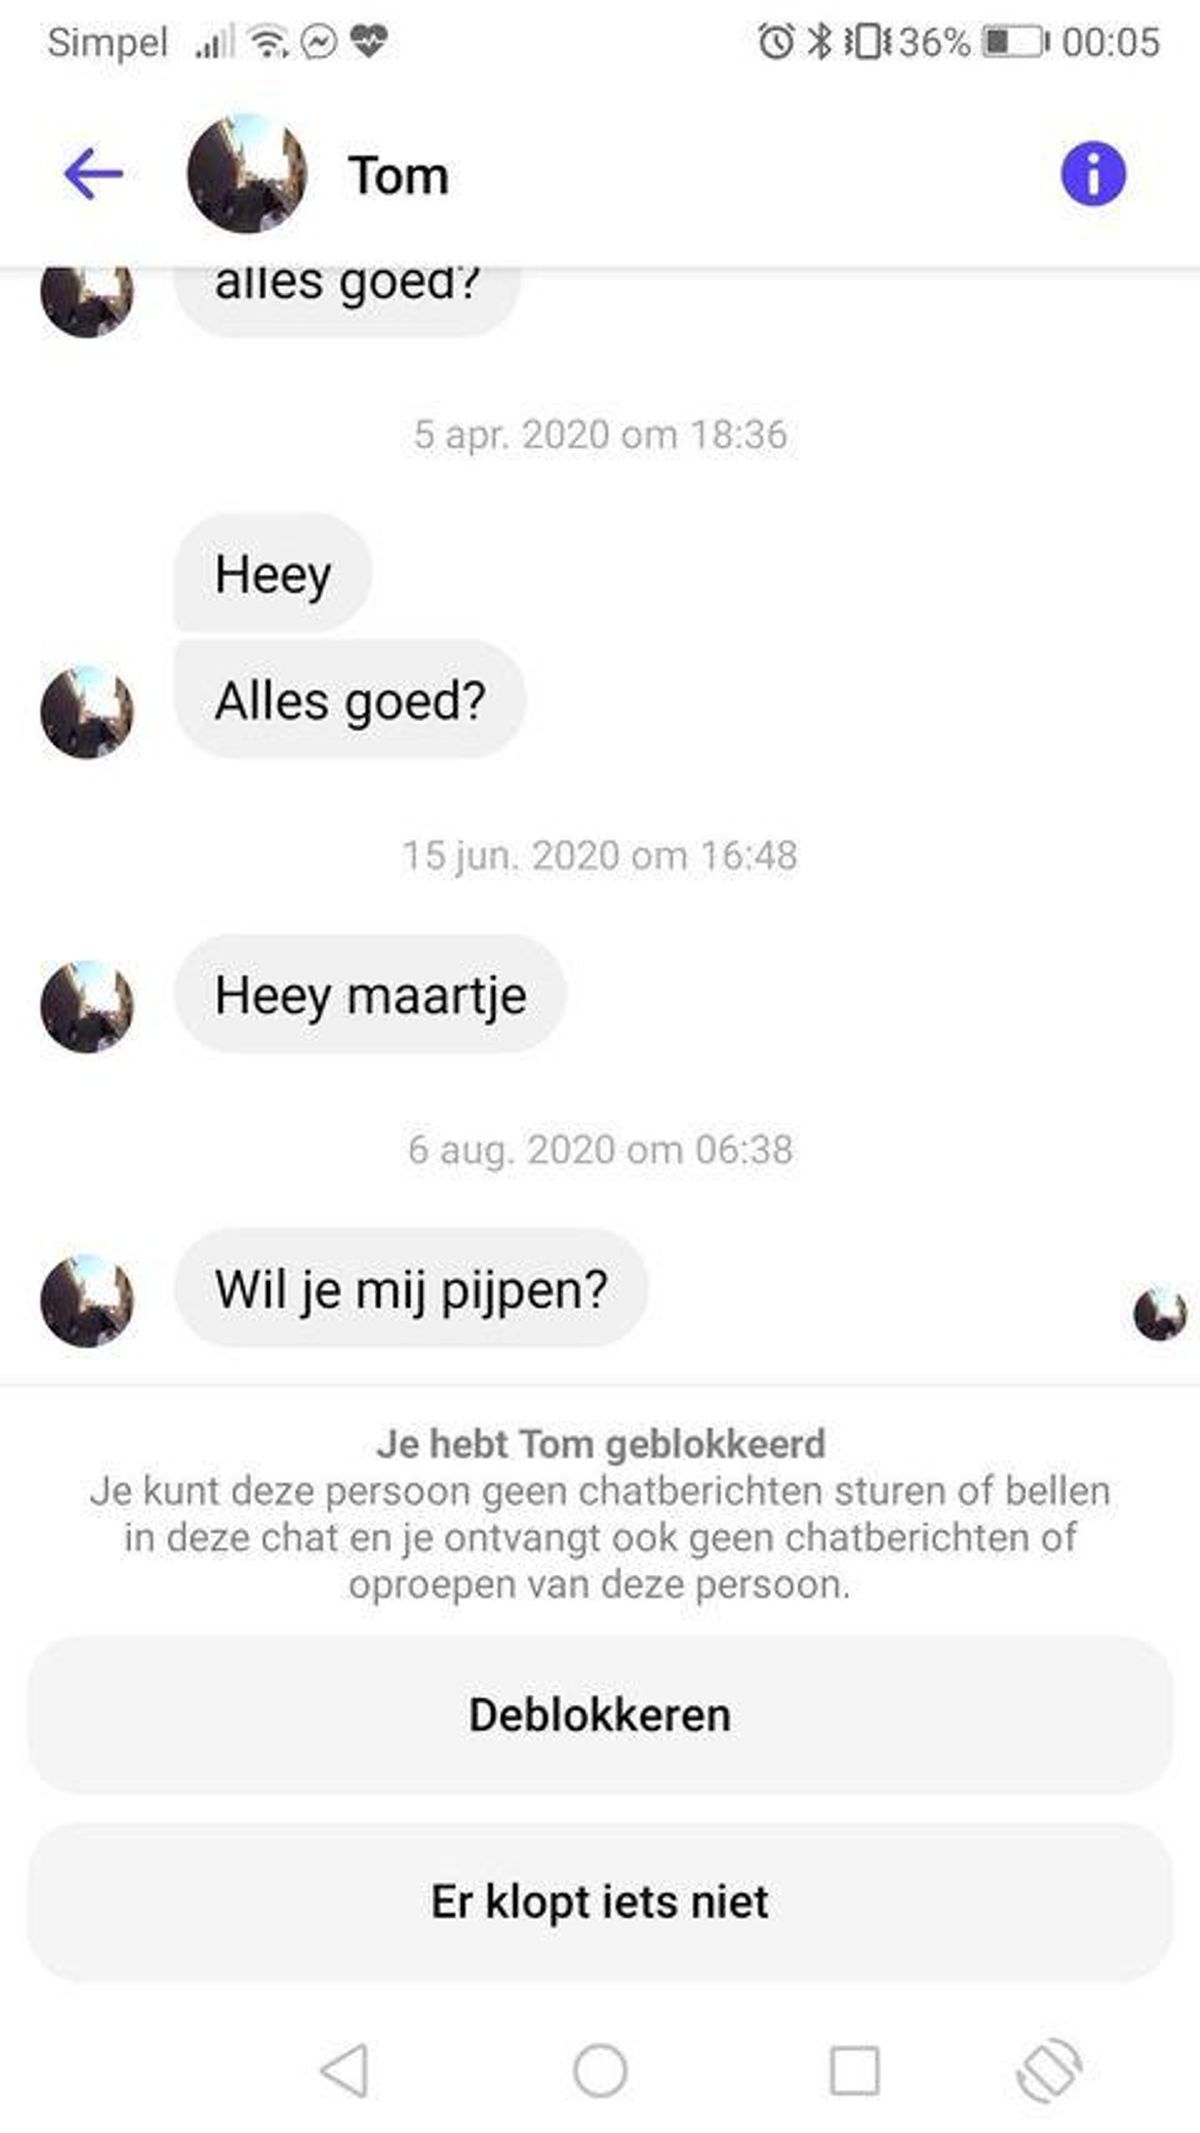Tap the 'Alles goed?' message under Heey

pyautogui.click(x=350, y=699)
